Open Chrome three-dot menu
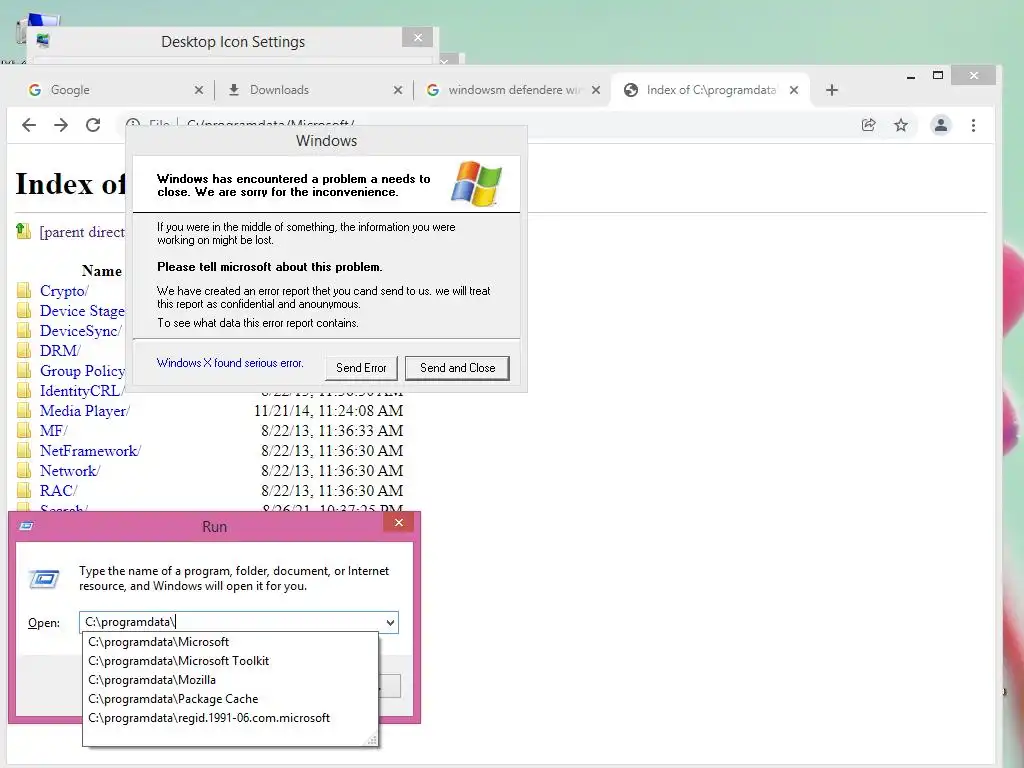 click(973, 125)
